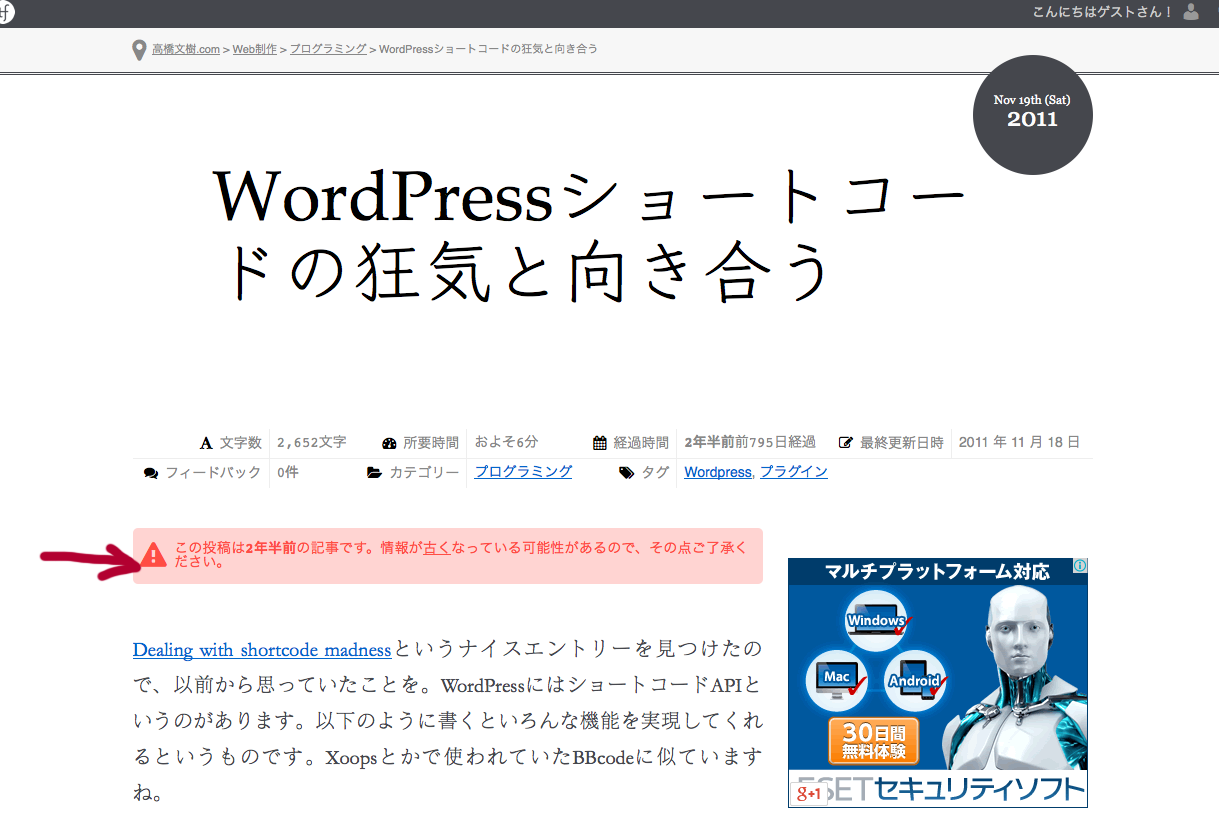1219x817 pixels.
Task: Click the Mac icon in the ad
Action: (837, 679)
